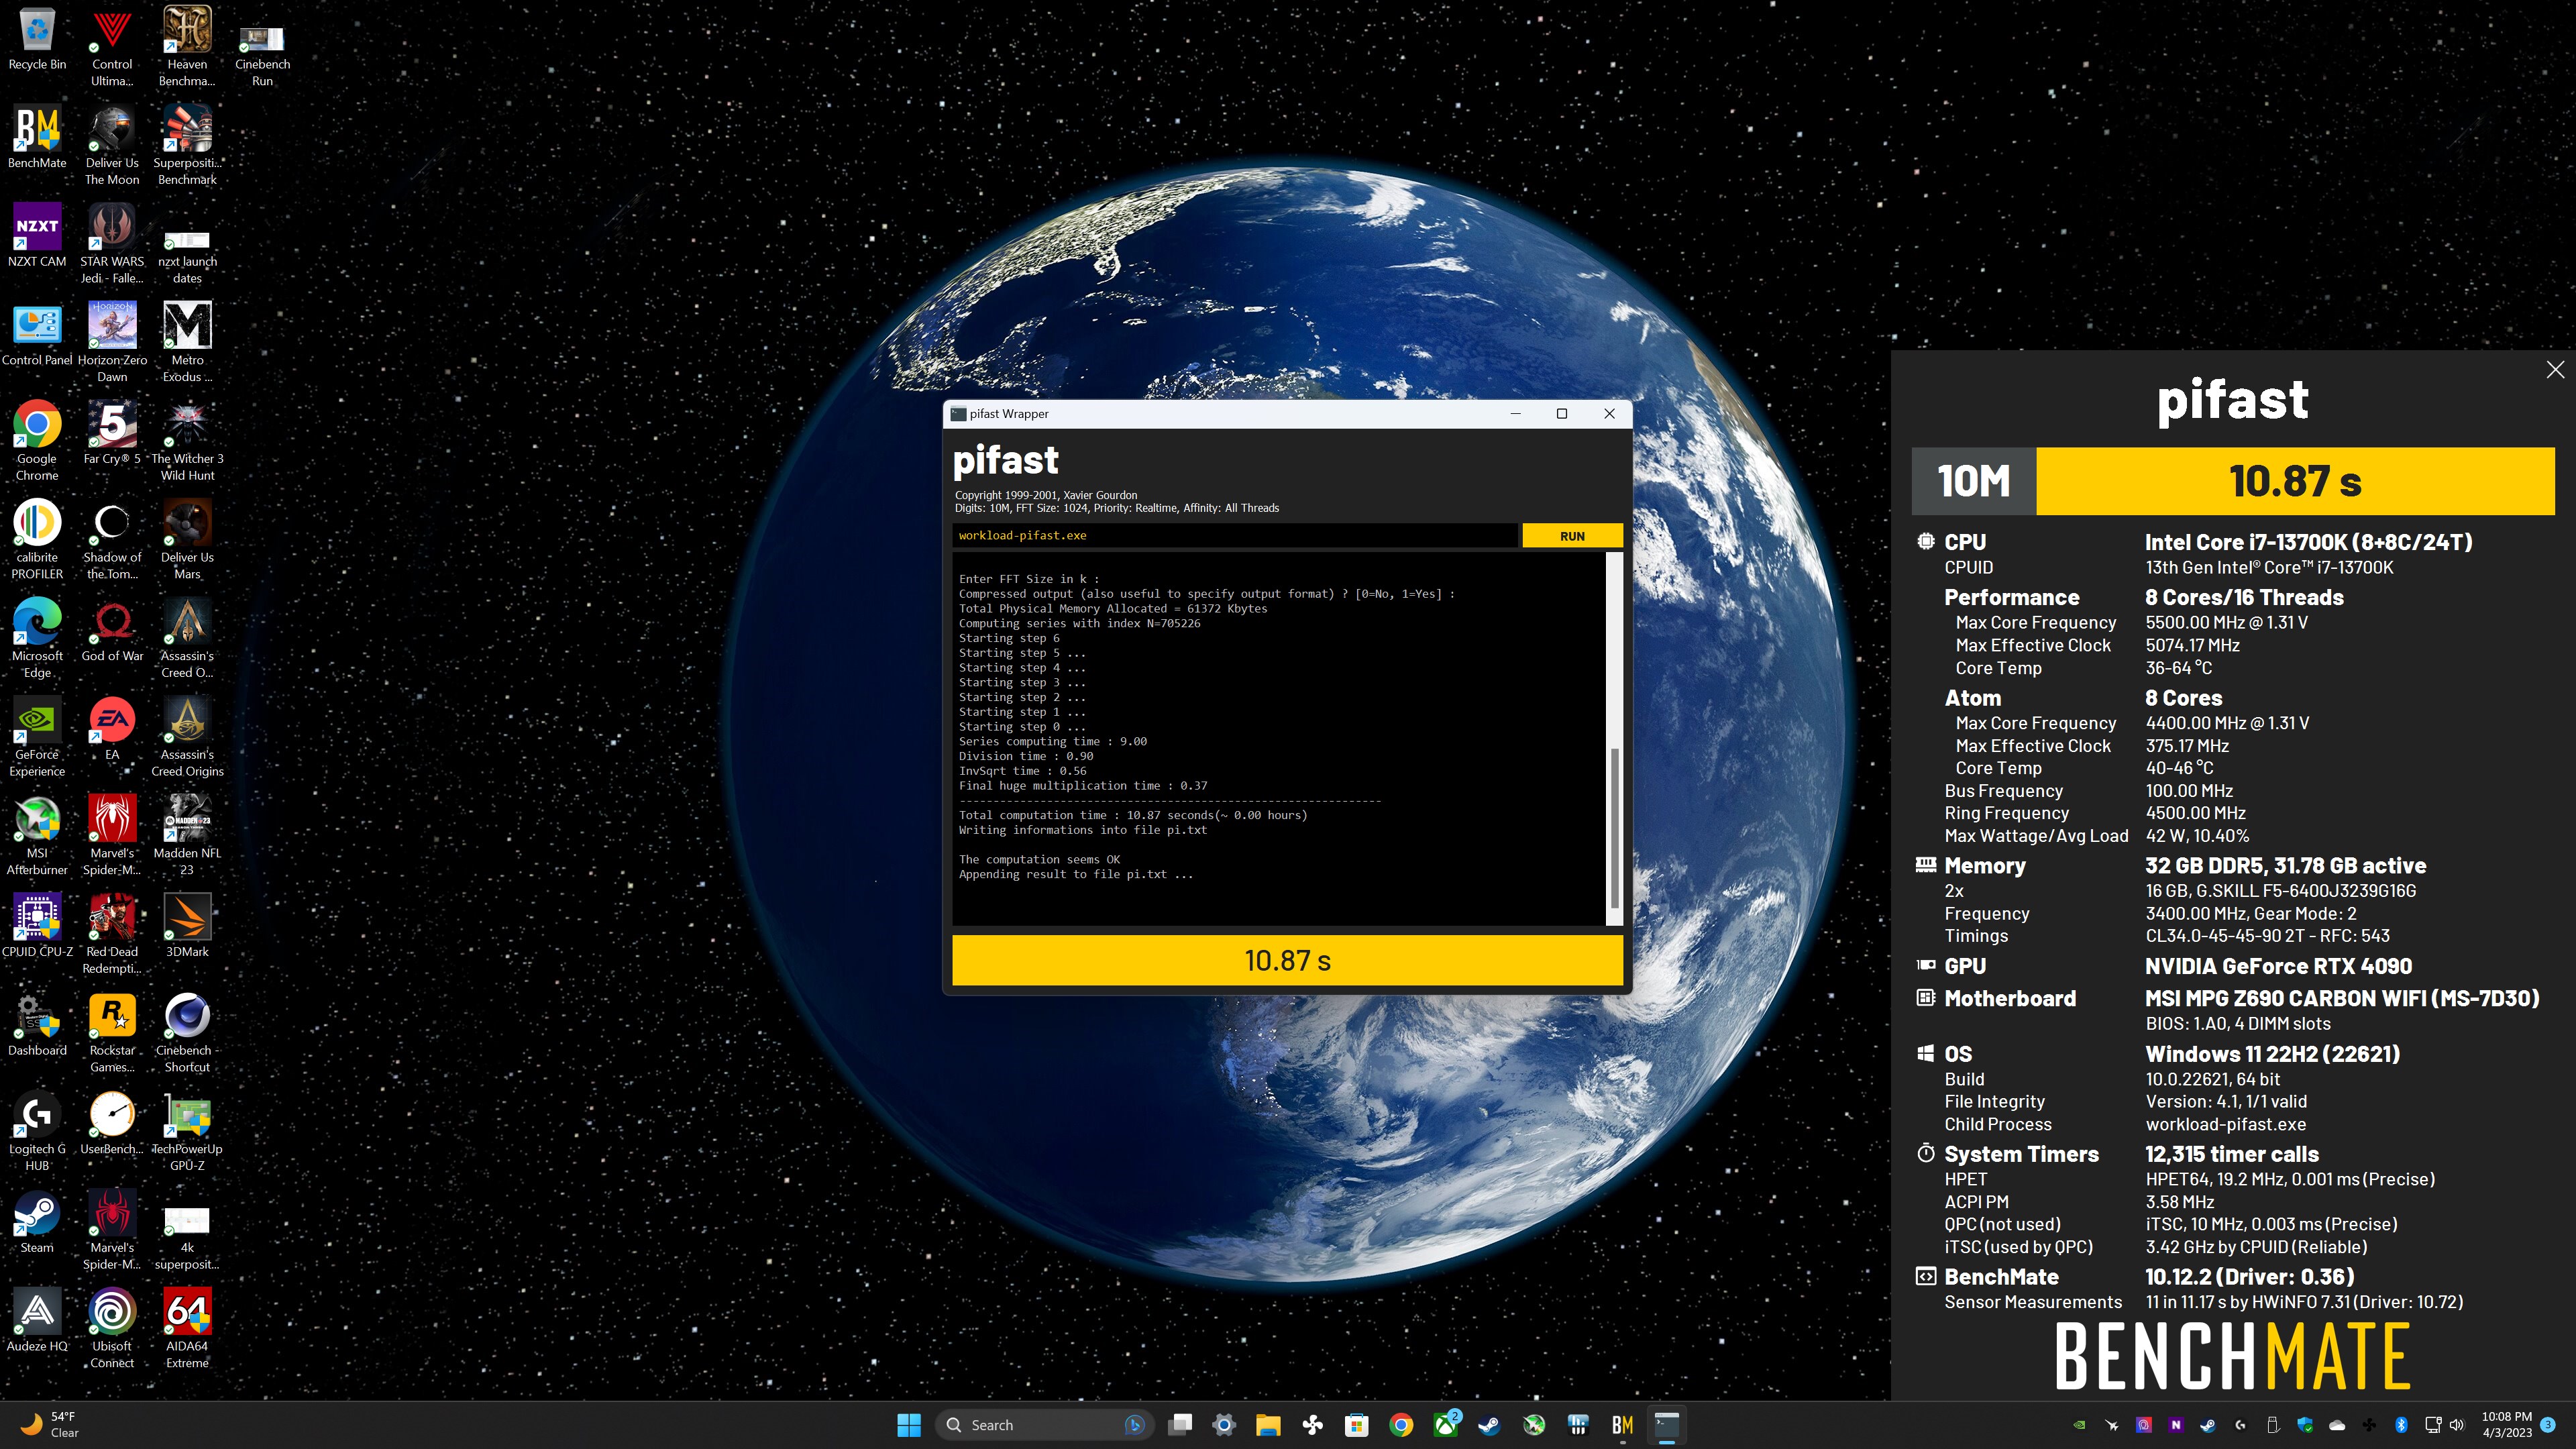
Task: Click the workload-pifast.exe path field
Action: point(1234,536)
